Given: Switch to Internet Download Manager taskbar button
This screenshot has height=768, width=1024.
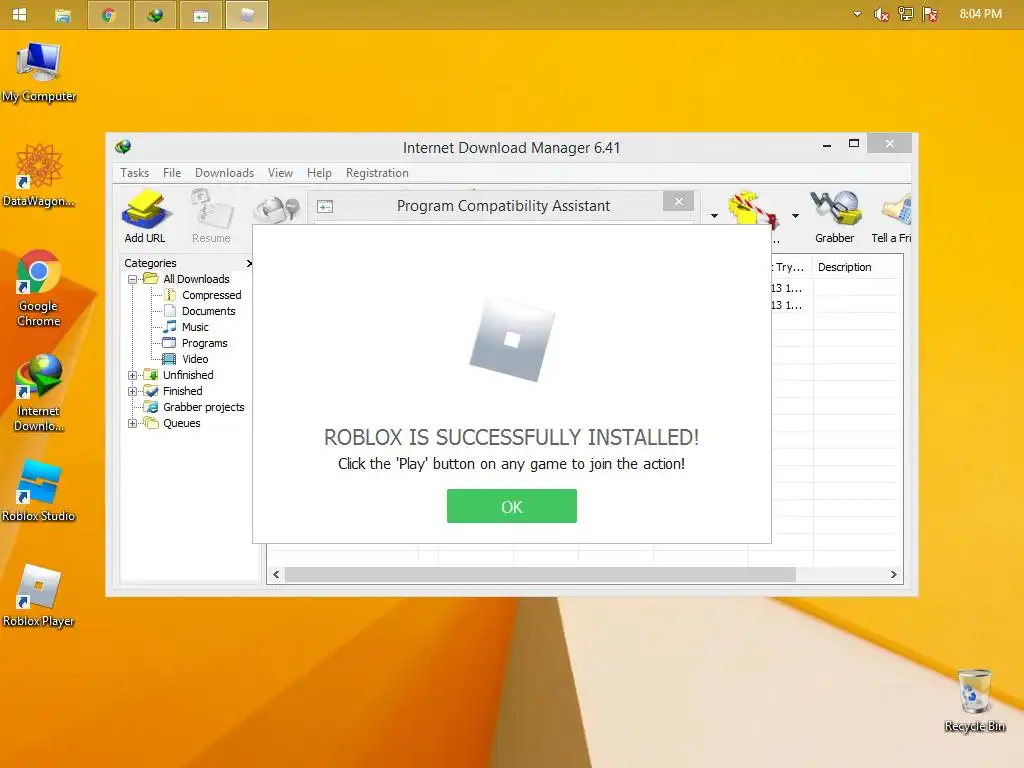Looking at the screenshot, I should point(155,15).
